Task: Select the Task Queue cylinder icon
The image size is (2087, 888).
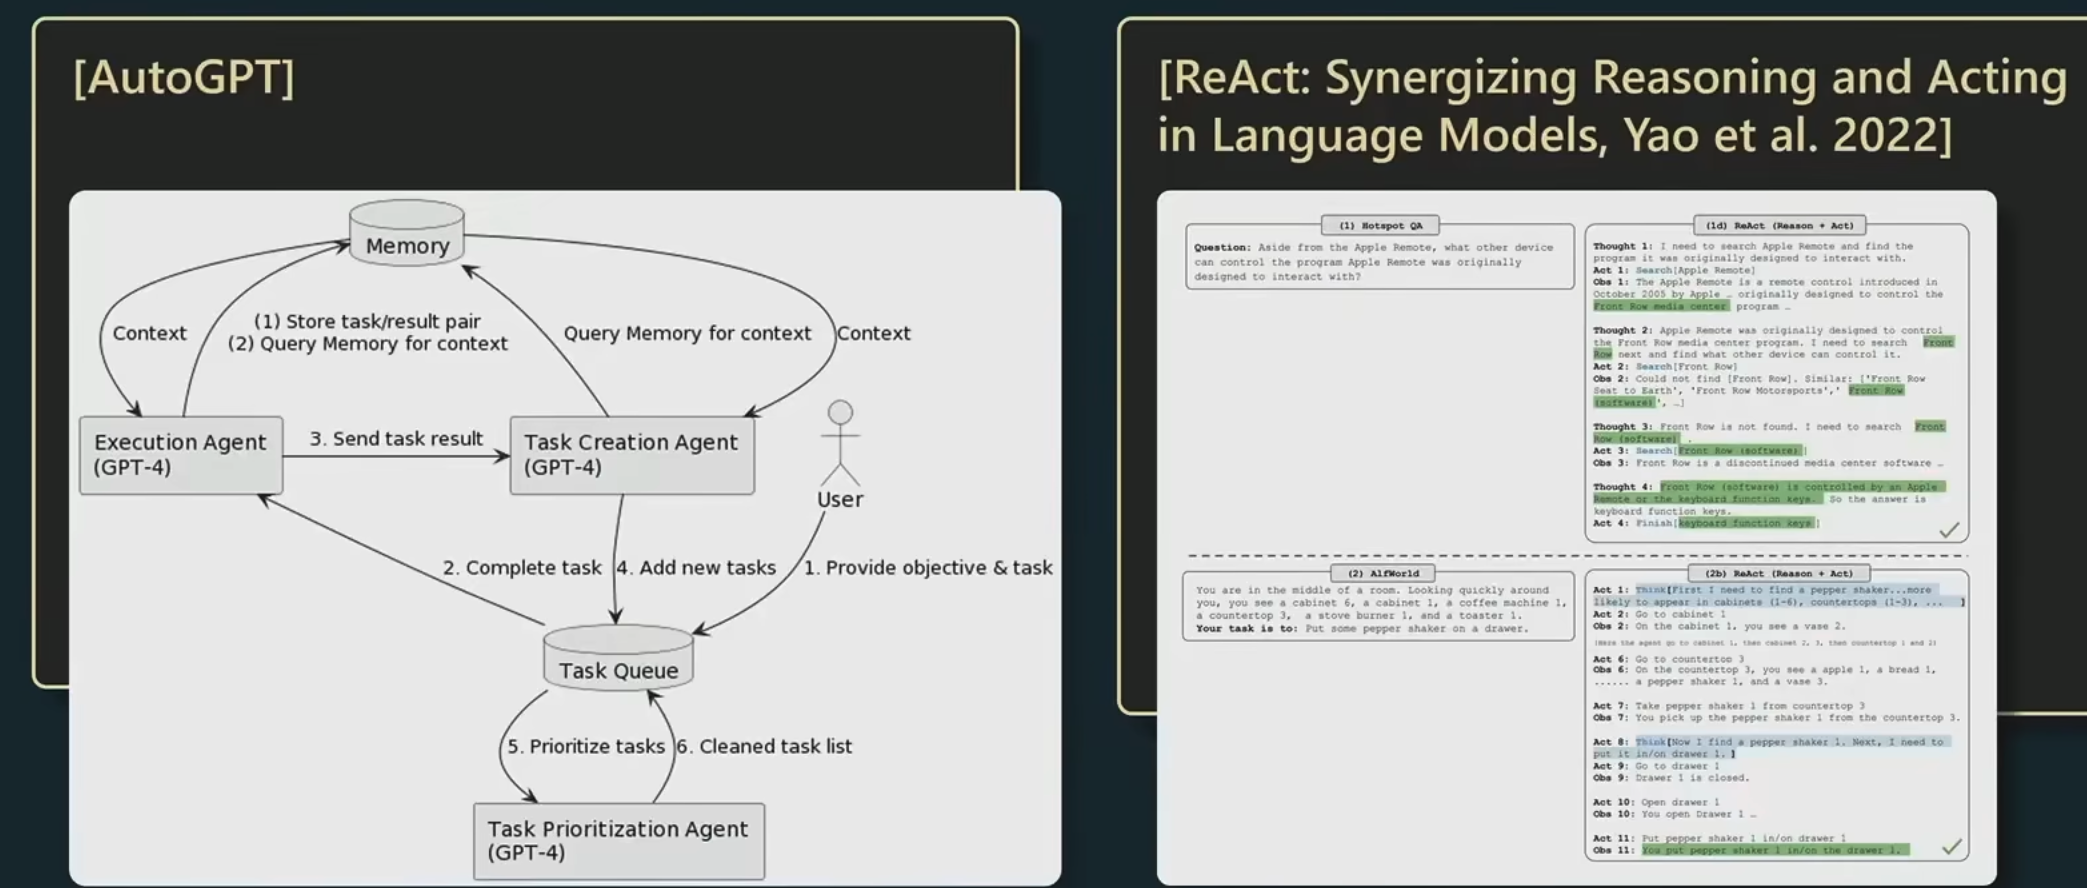Action: 618,658
